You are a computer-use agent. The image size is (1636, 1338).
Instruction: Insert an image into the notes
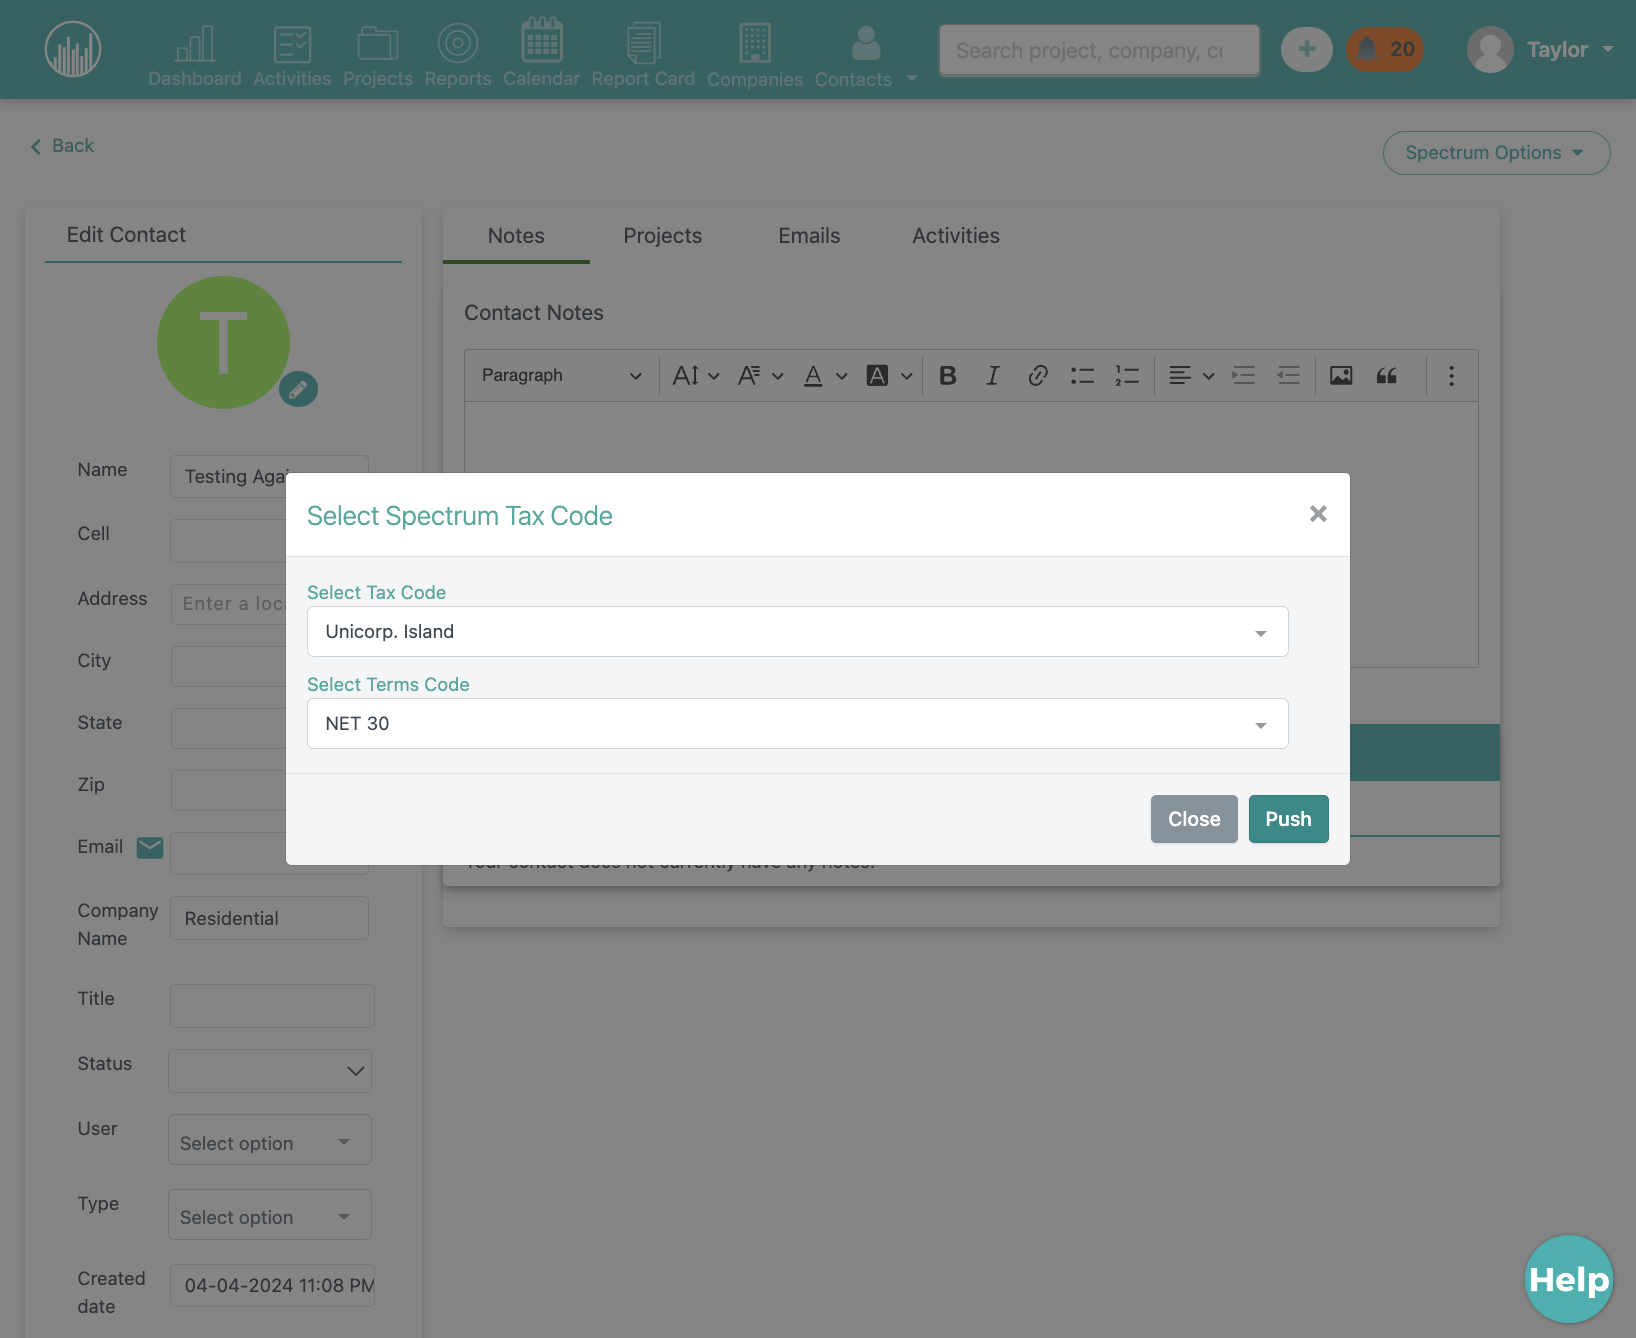pyautogui.click(x=1341, y=375)
